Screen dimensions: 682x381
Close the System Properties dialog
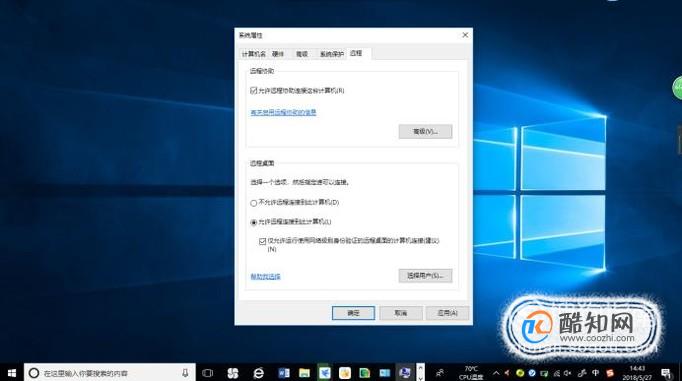[x=465, y=35]
